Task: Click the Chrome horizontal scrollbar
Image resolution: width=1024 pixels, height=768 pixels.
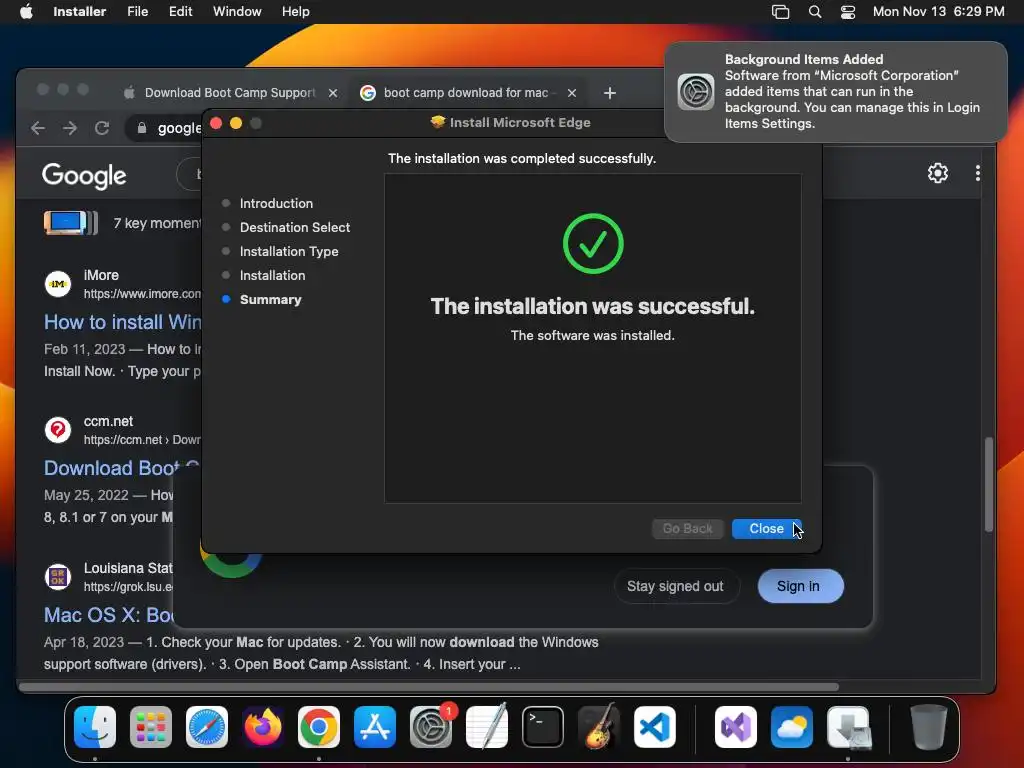Action: click(429, 687)
